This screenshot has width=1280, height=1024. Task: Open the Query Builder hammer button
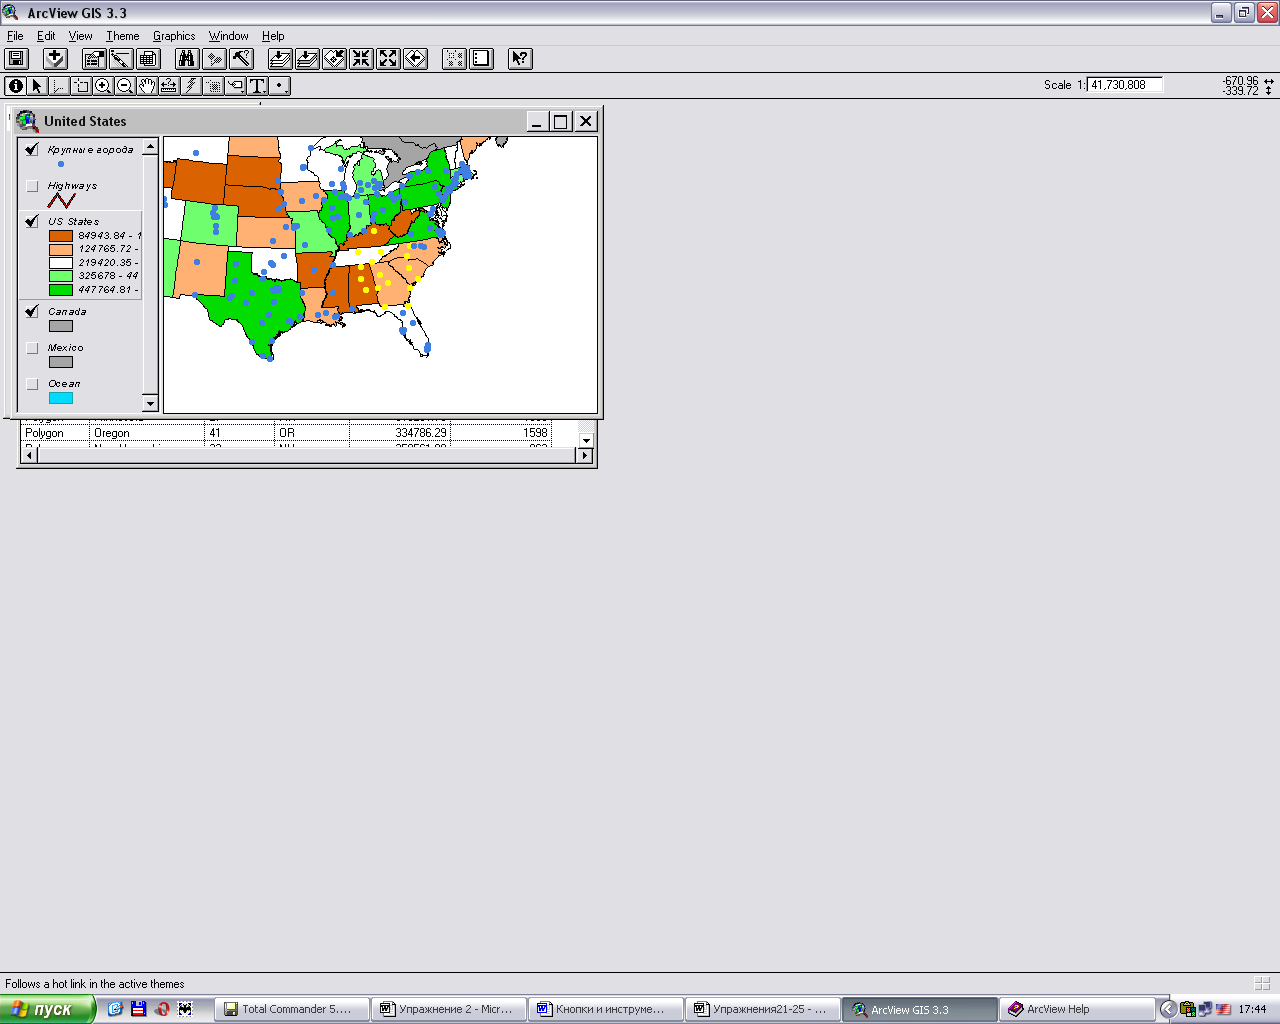(x=241, y=59)
